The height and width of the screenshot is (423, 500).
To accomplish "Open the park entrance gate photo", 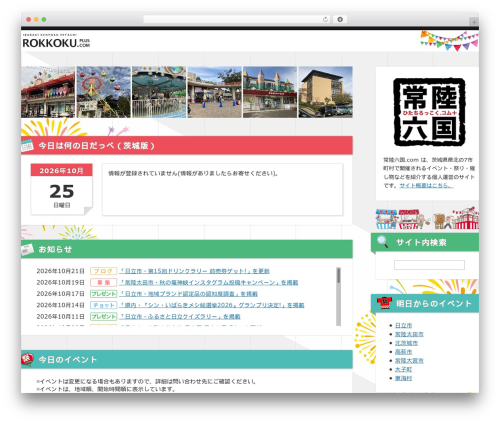I will click(214, 92).
